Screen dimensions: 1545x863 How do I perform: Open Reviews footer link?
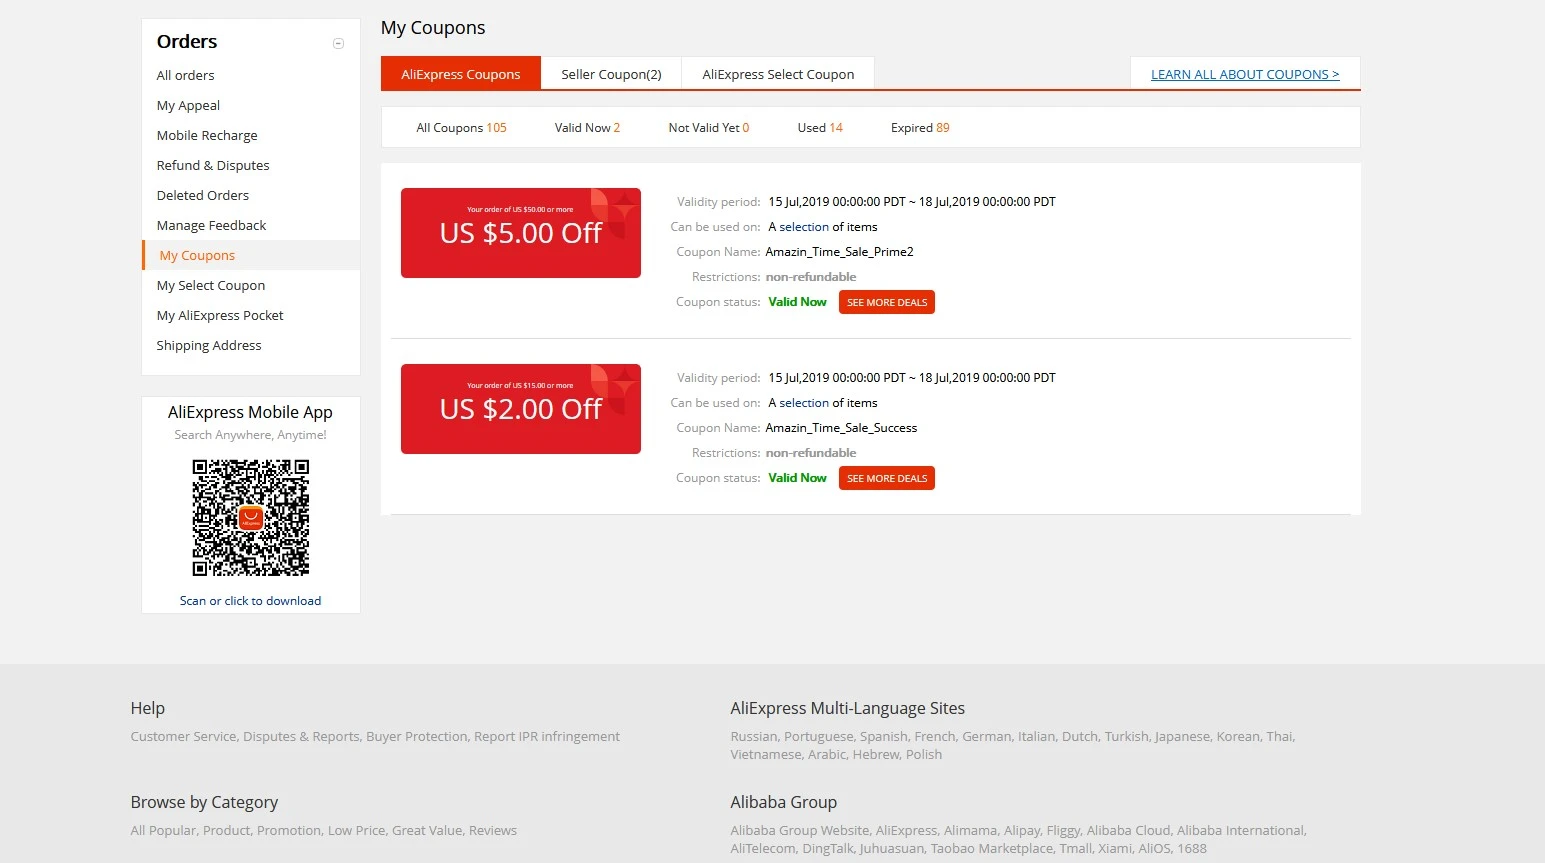[493, 831]
